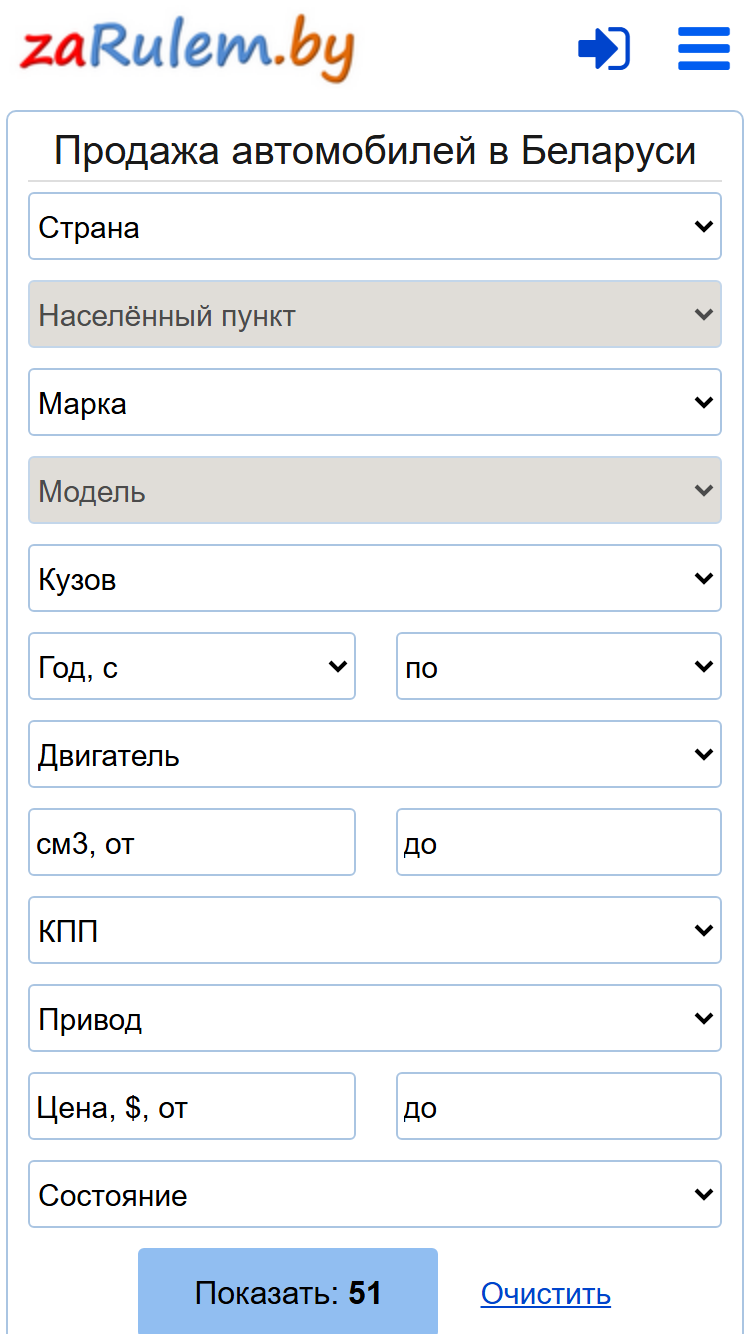Select starting year in Год, с dropdown
This screenshot has width=750, height=1334.
(x=192, y=666)
